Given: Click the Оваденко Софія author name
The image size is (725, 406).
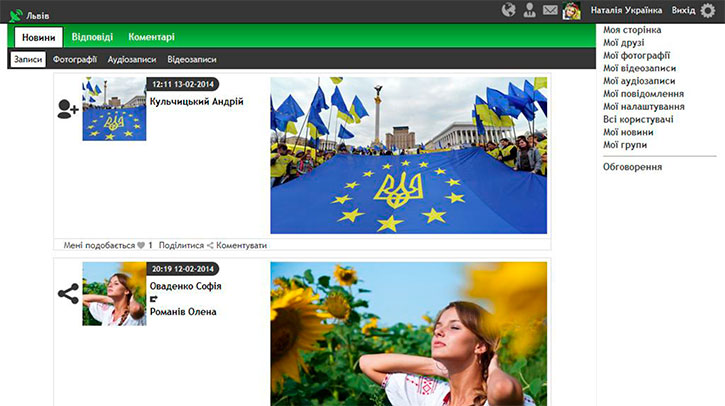Looking at the screenshot, I should [x=185, y=287].
